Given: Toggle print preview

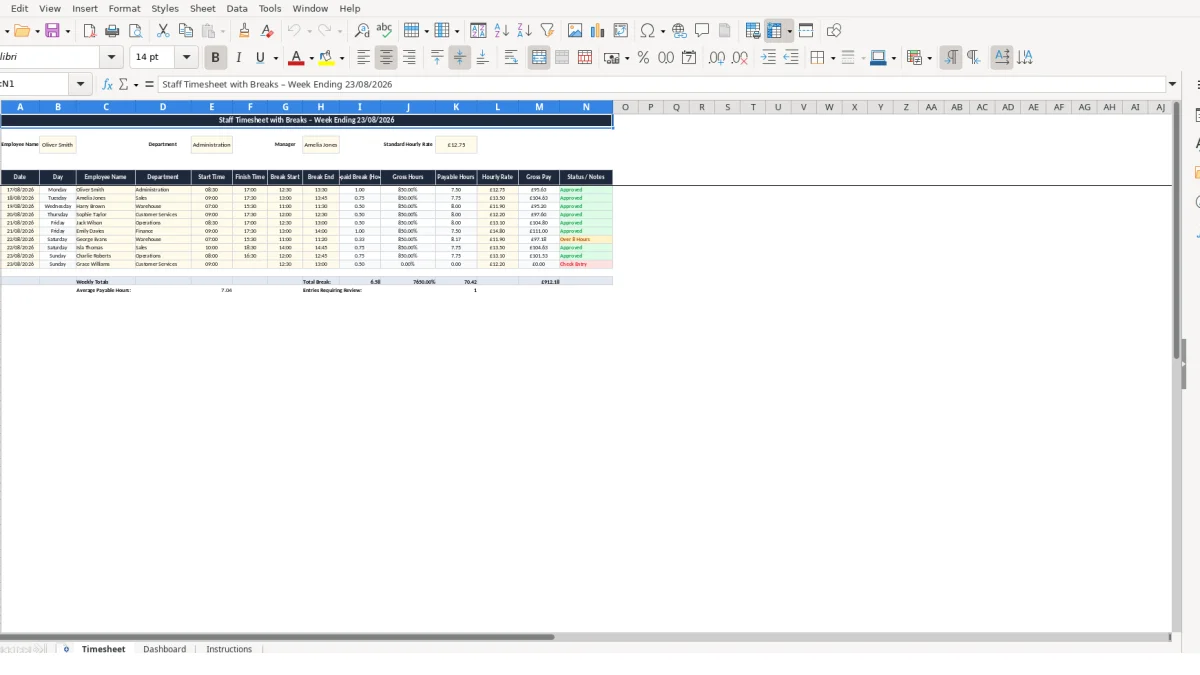Looking at the screenshot, I should click(x=135, y=31).
